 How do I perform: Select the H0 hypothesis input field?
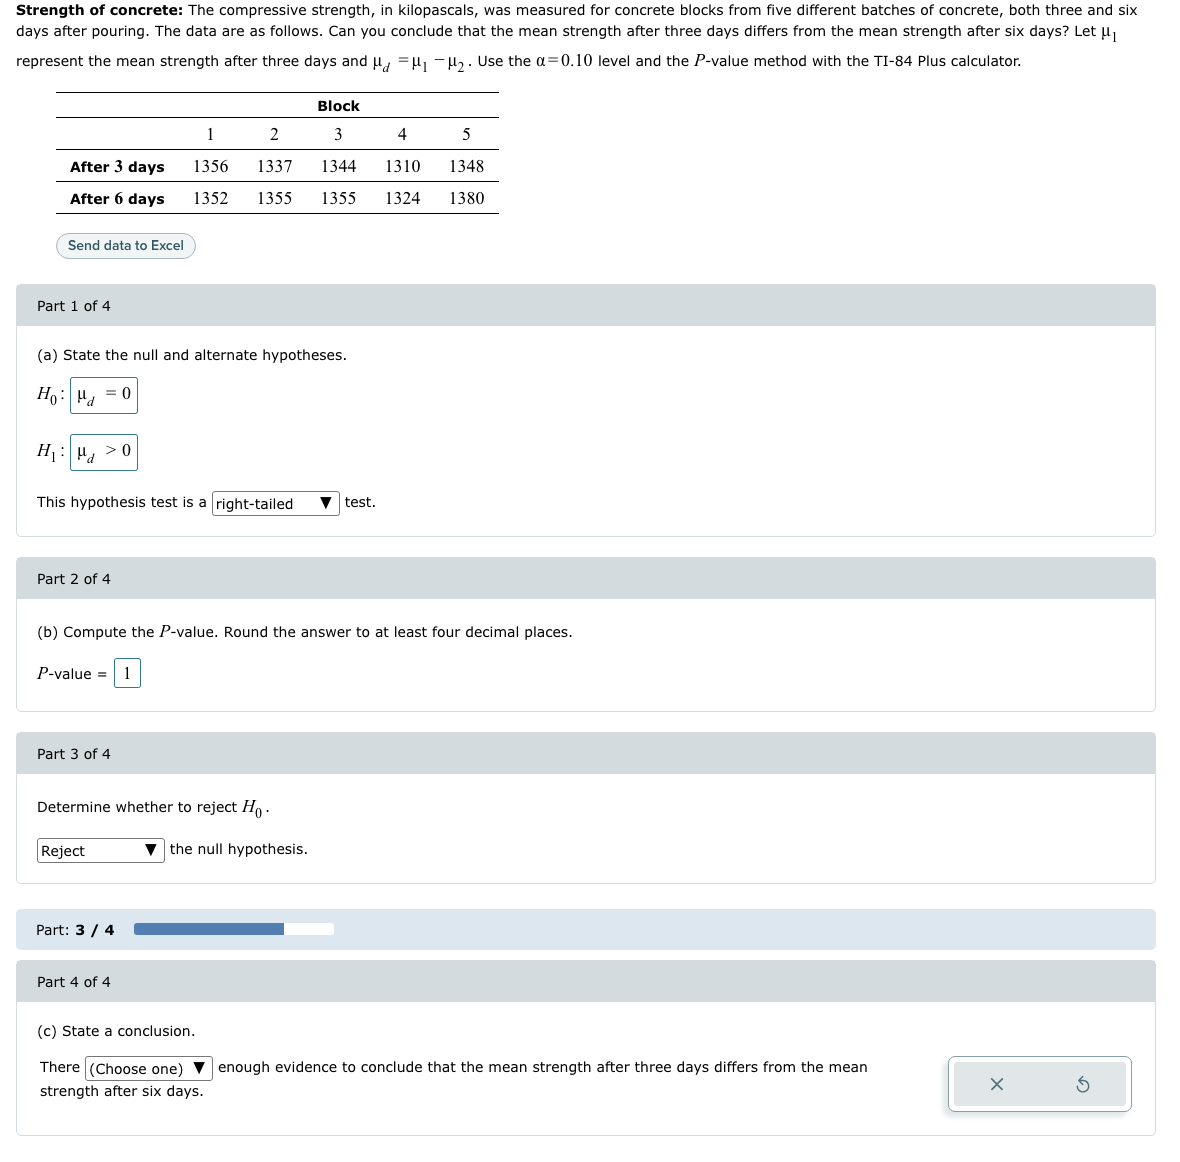103,395
